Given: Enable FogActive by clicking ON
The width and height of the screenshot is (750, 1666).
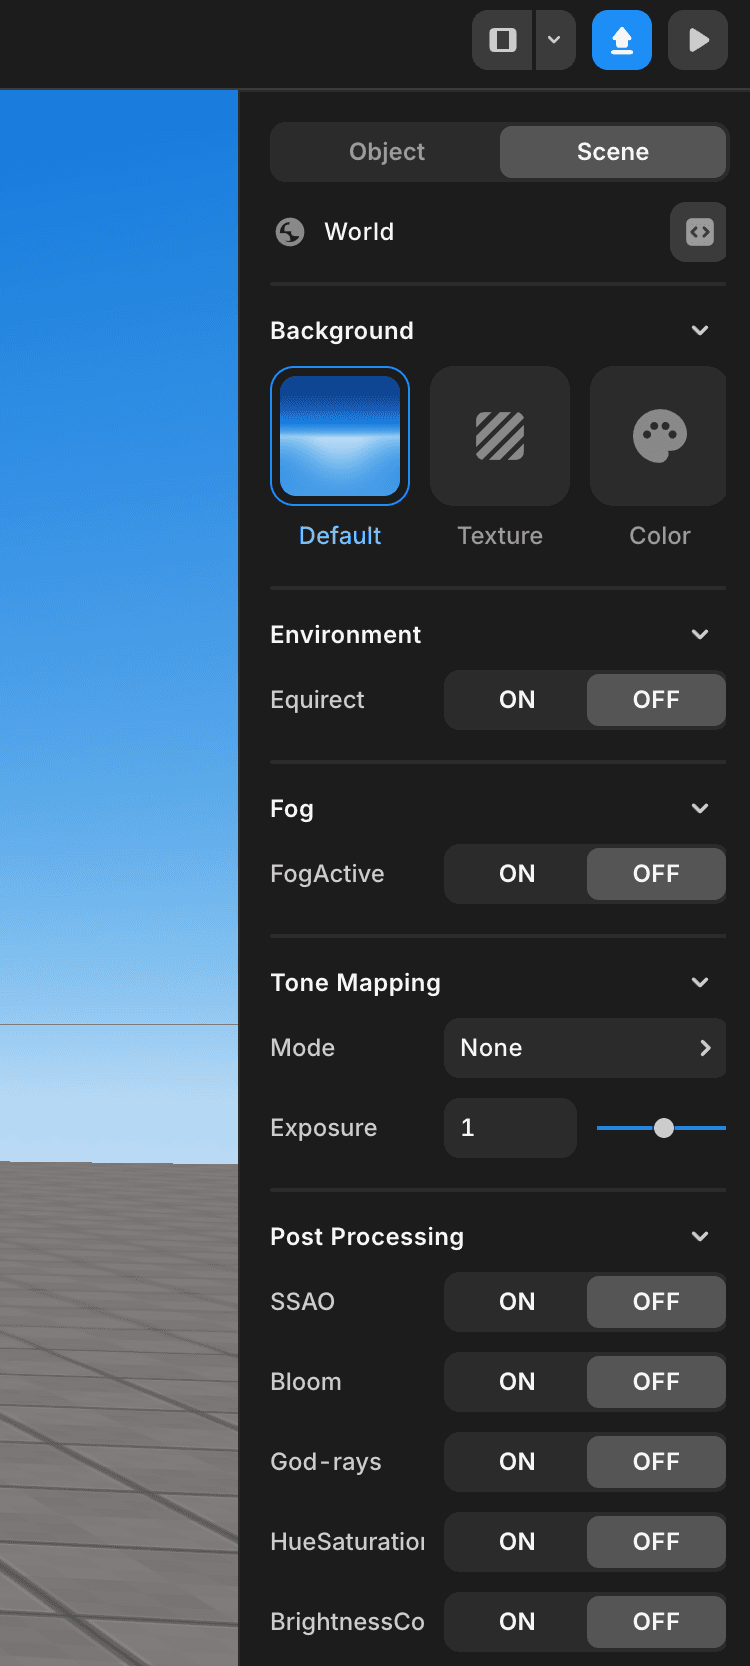Looking at the screenshot, I should click(x=517, y=874).
